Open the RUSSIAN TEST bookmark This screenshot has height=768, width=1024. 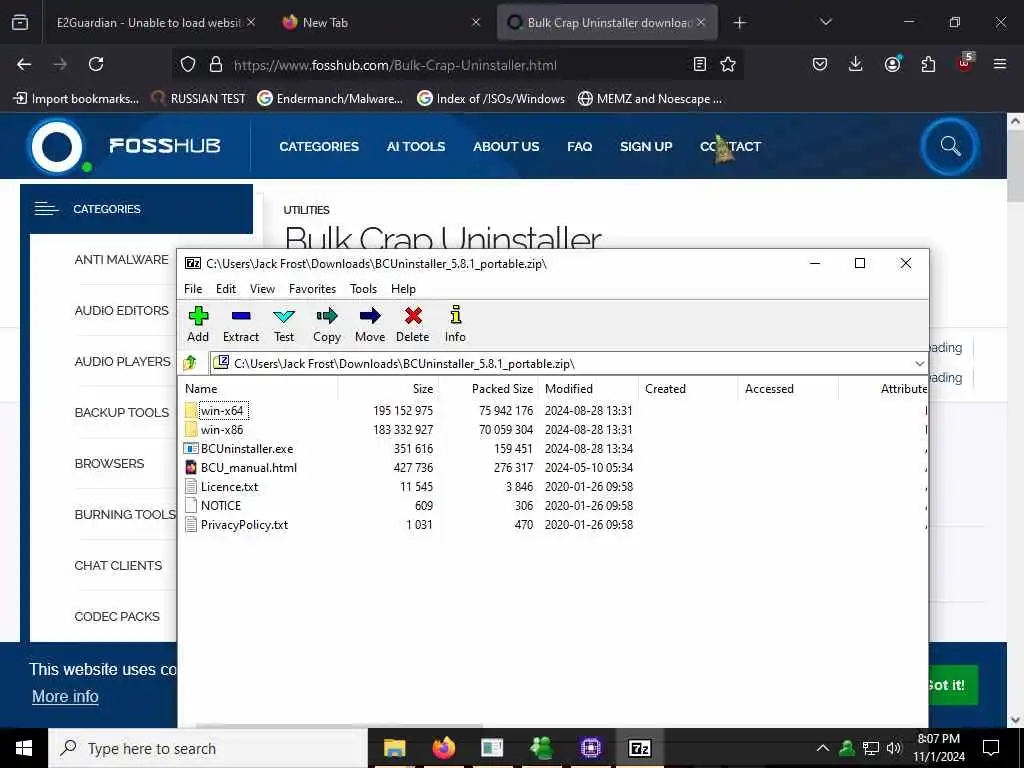tap(199, 99)
